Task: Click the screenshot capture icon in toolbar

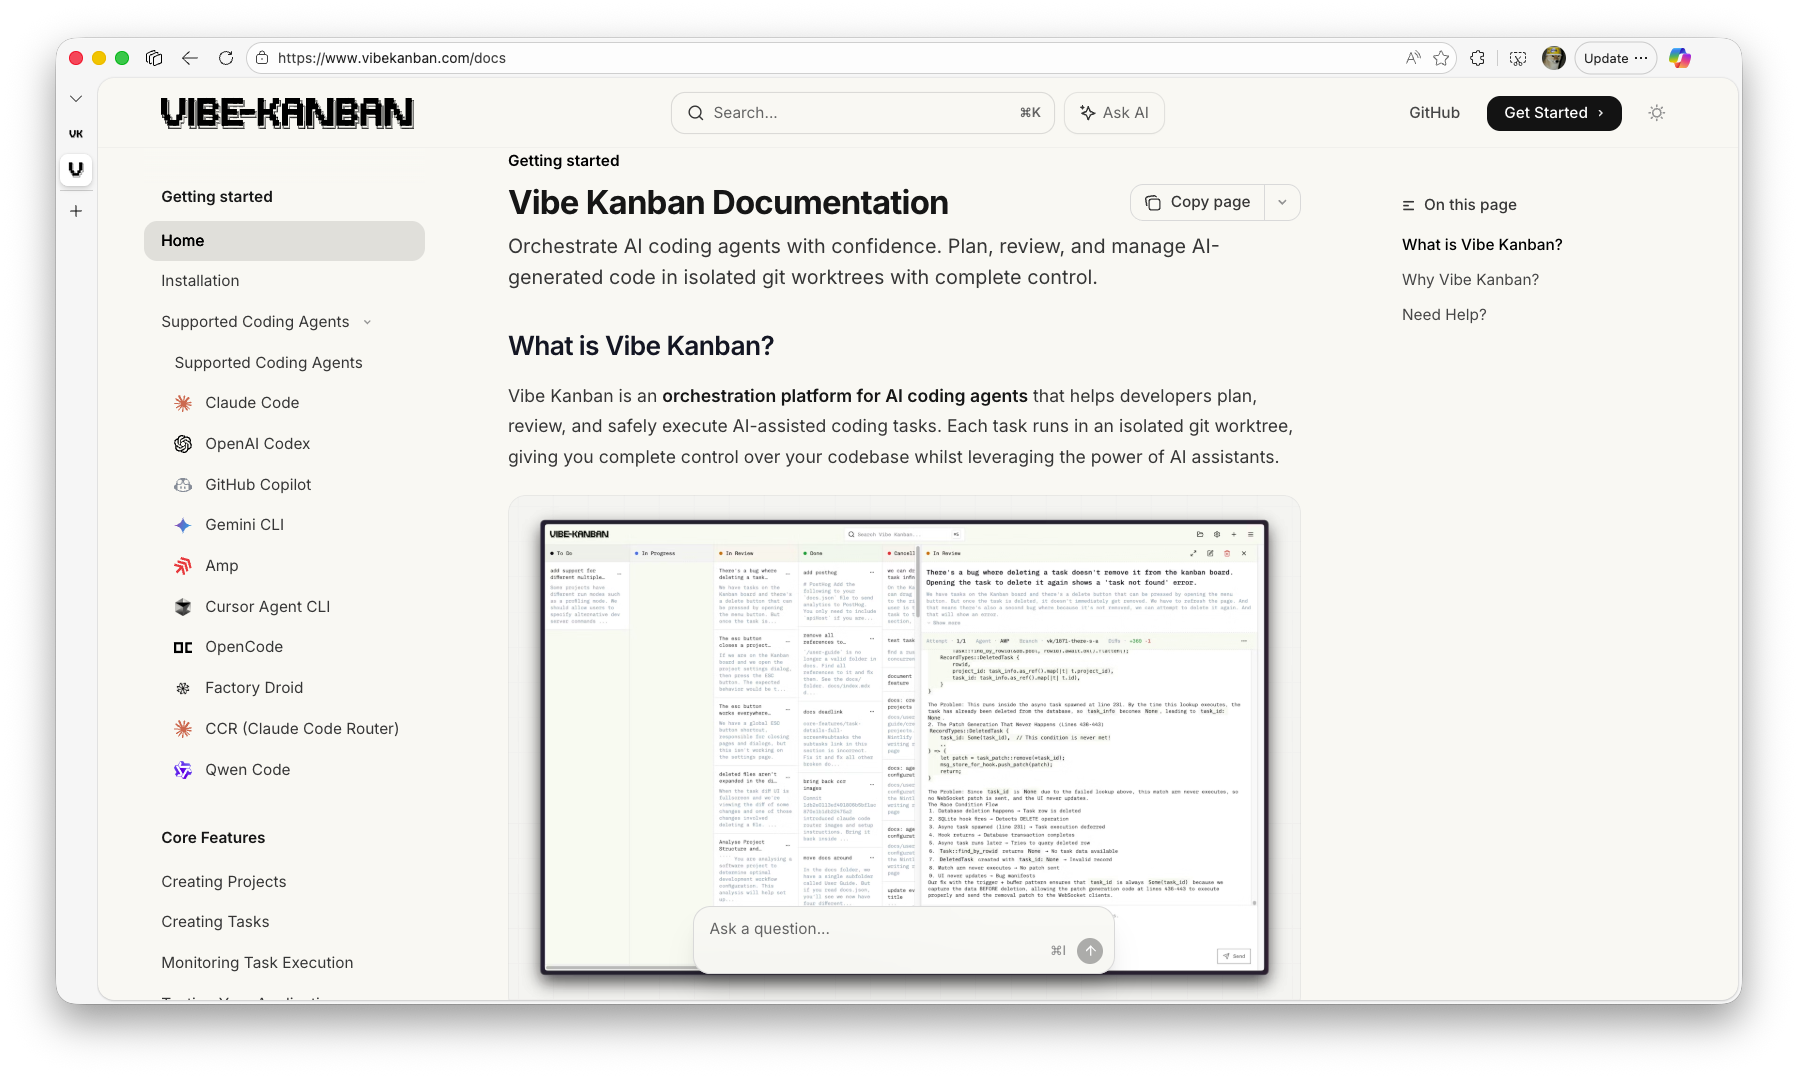Action: click(1518, 58)
